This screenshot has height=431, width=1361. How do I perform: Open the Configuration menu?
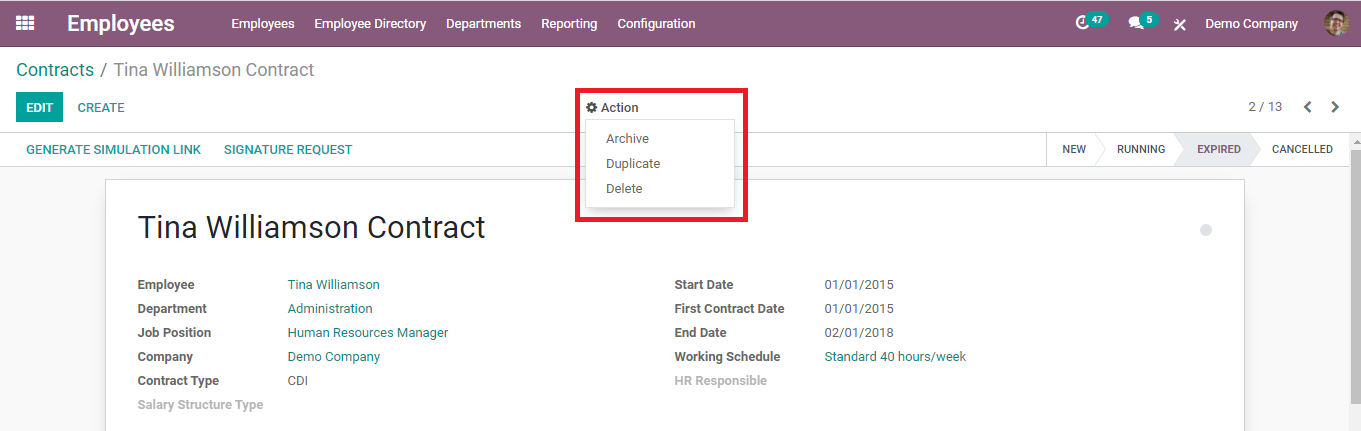656,23
